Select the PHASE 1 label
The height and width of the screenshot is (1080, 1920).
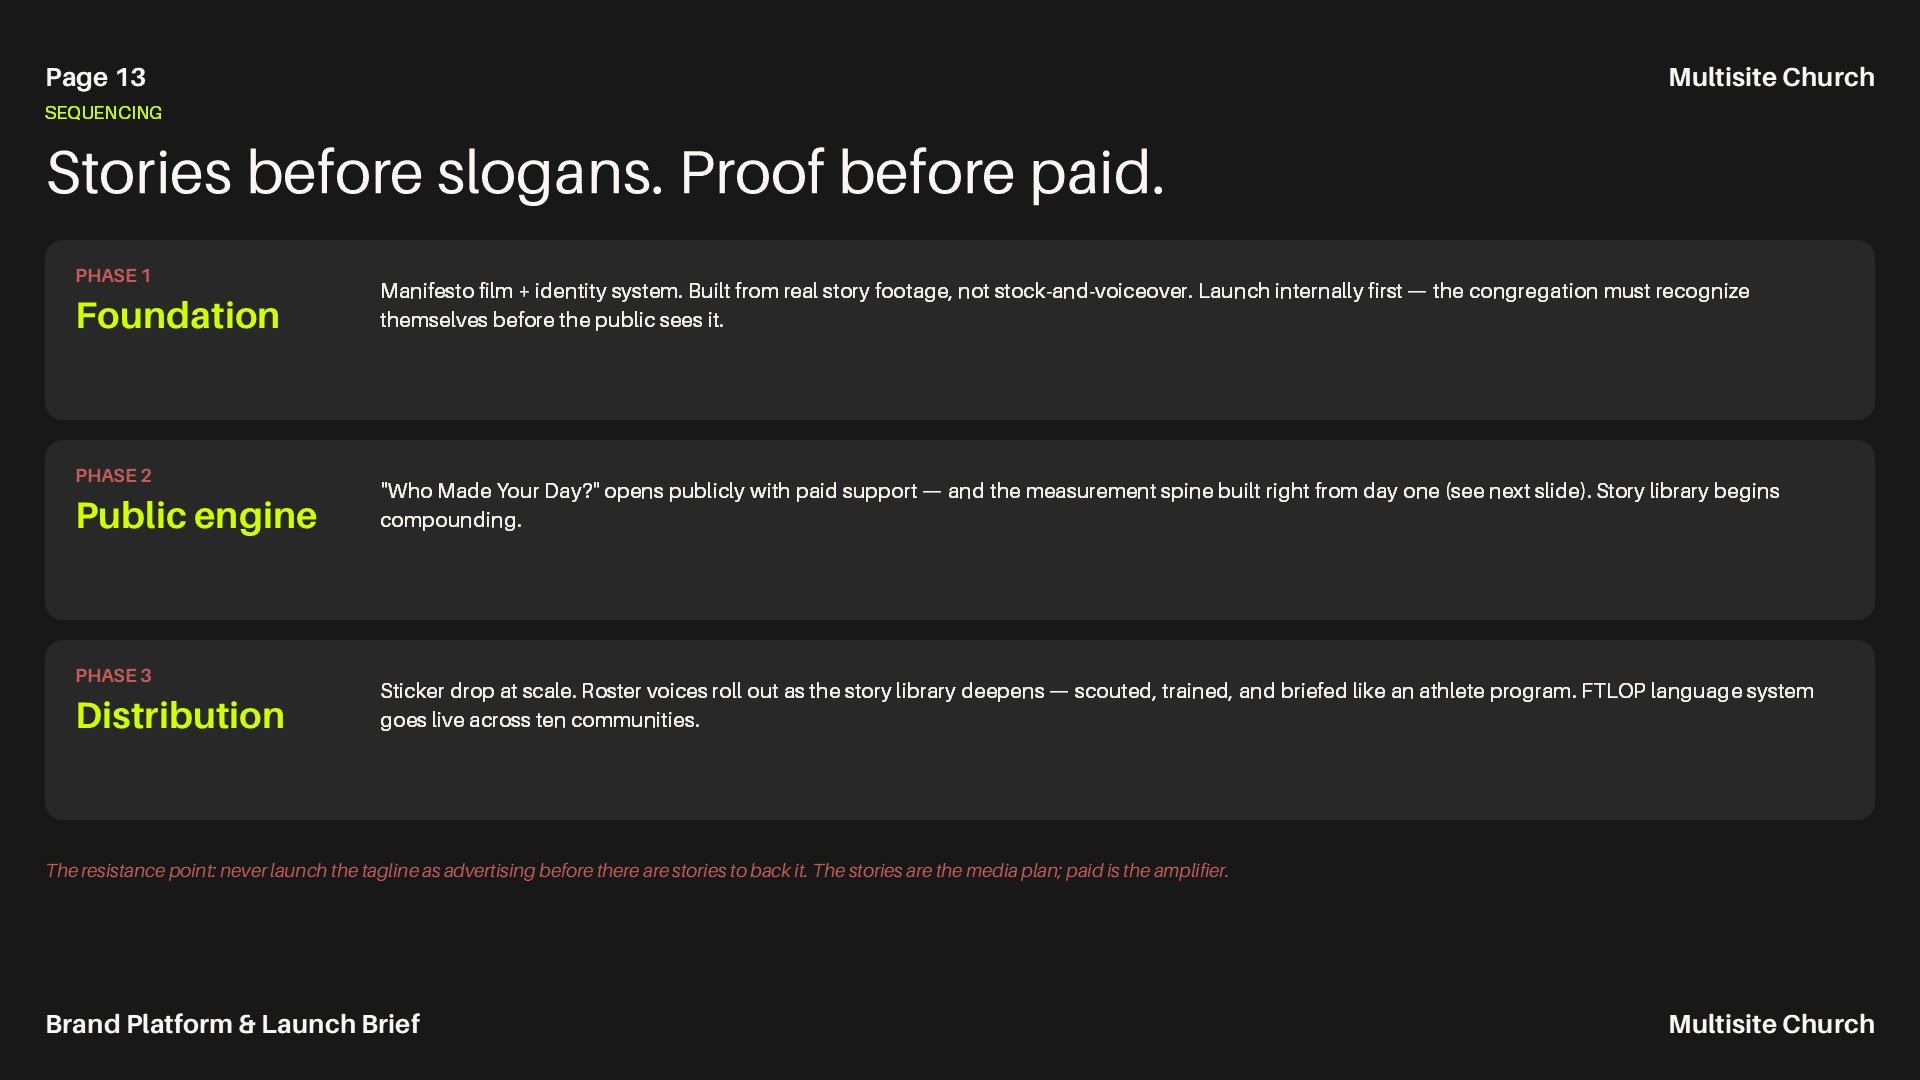[113, 275]
